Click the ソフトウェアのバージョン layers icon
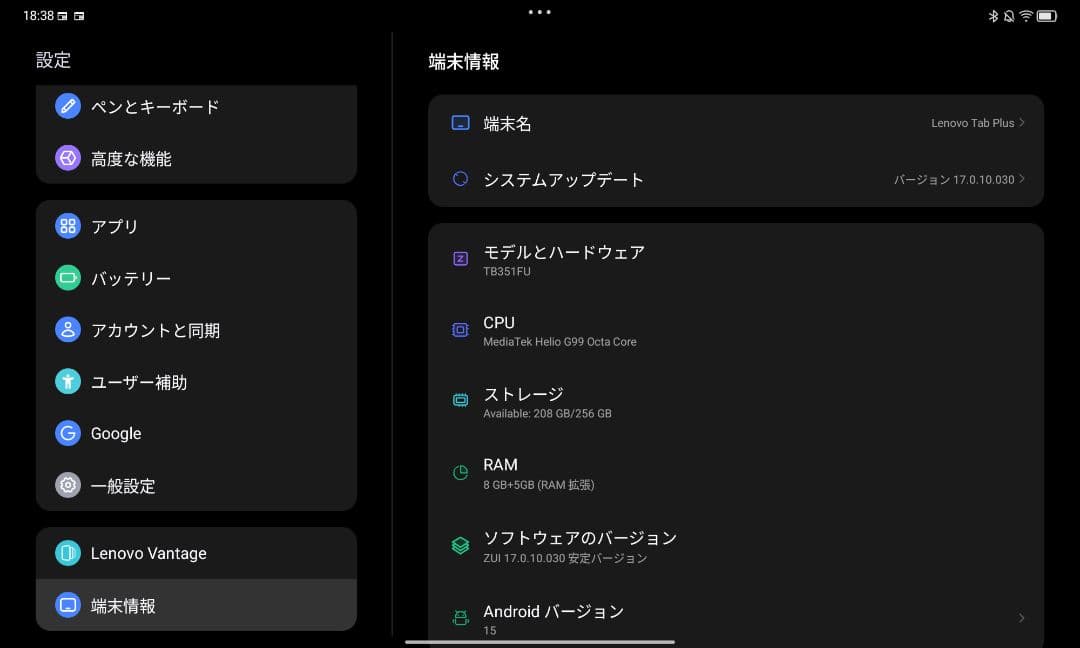Screen dimensions: 1080x648 tap(460, 545)
